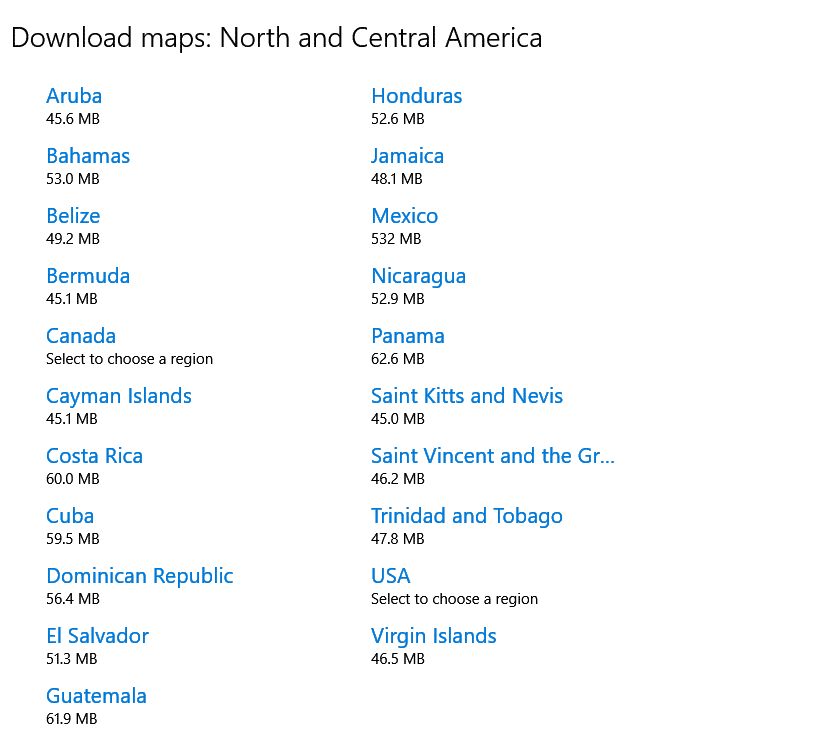The width and height of the screenshot is (821, 749).
Task: Click the 47.8 MB size under Trinidad and Tobago
Action: point(398,539)
